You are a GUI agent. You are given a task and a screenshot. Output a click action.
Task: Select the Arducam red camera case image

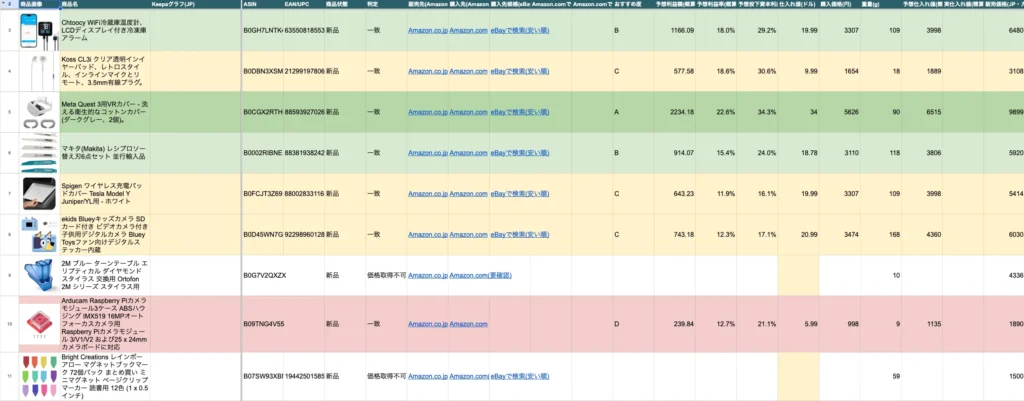tap(39, 324)
